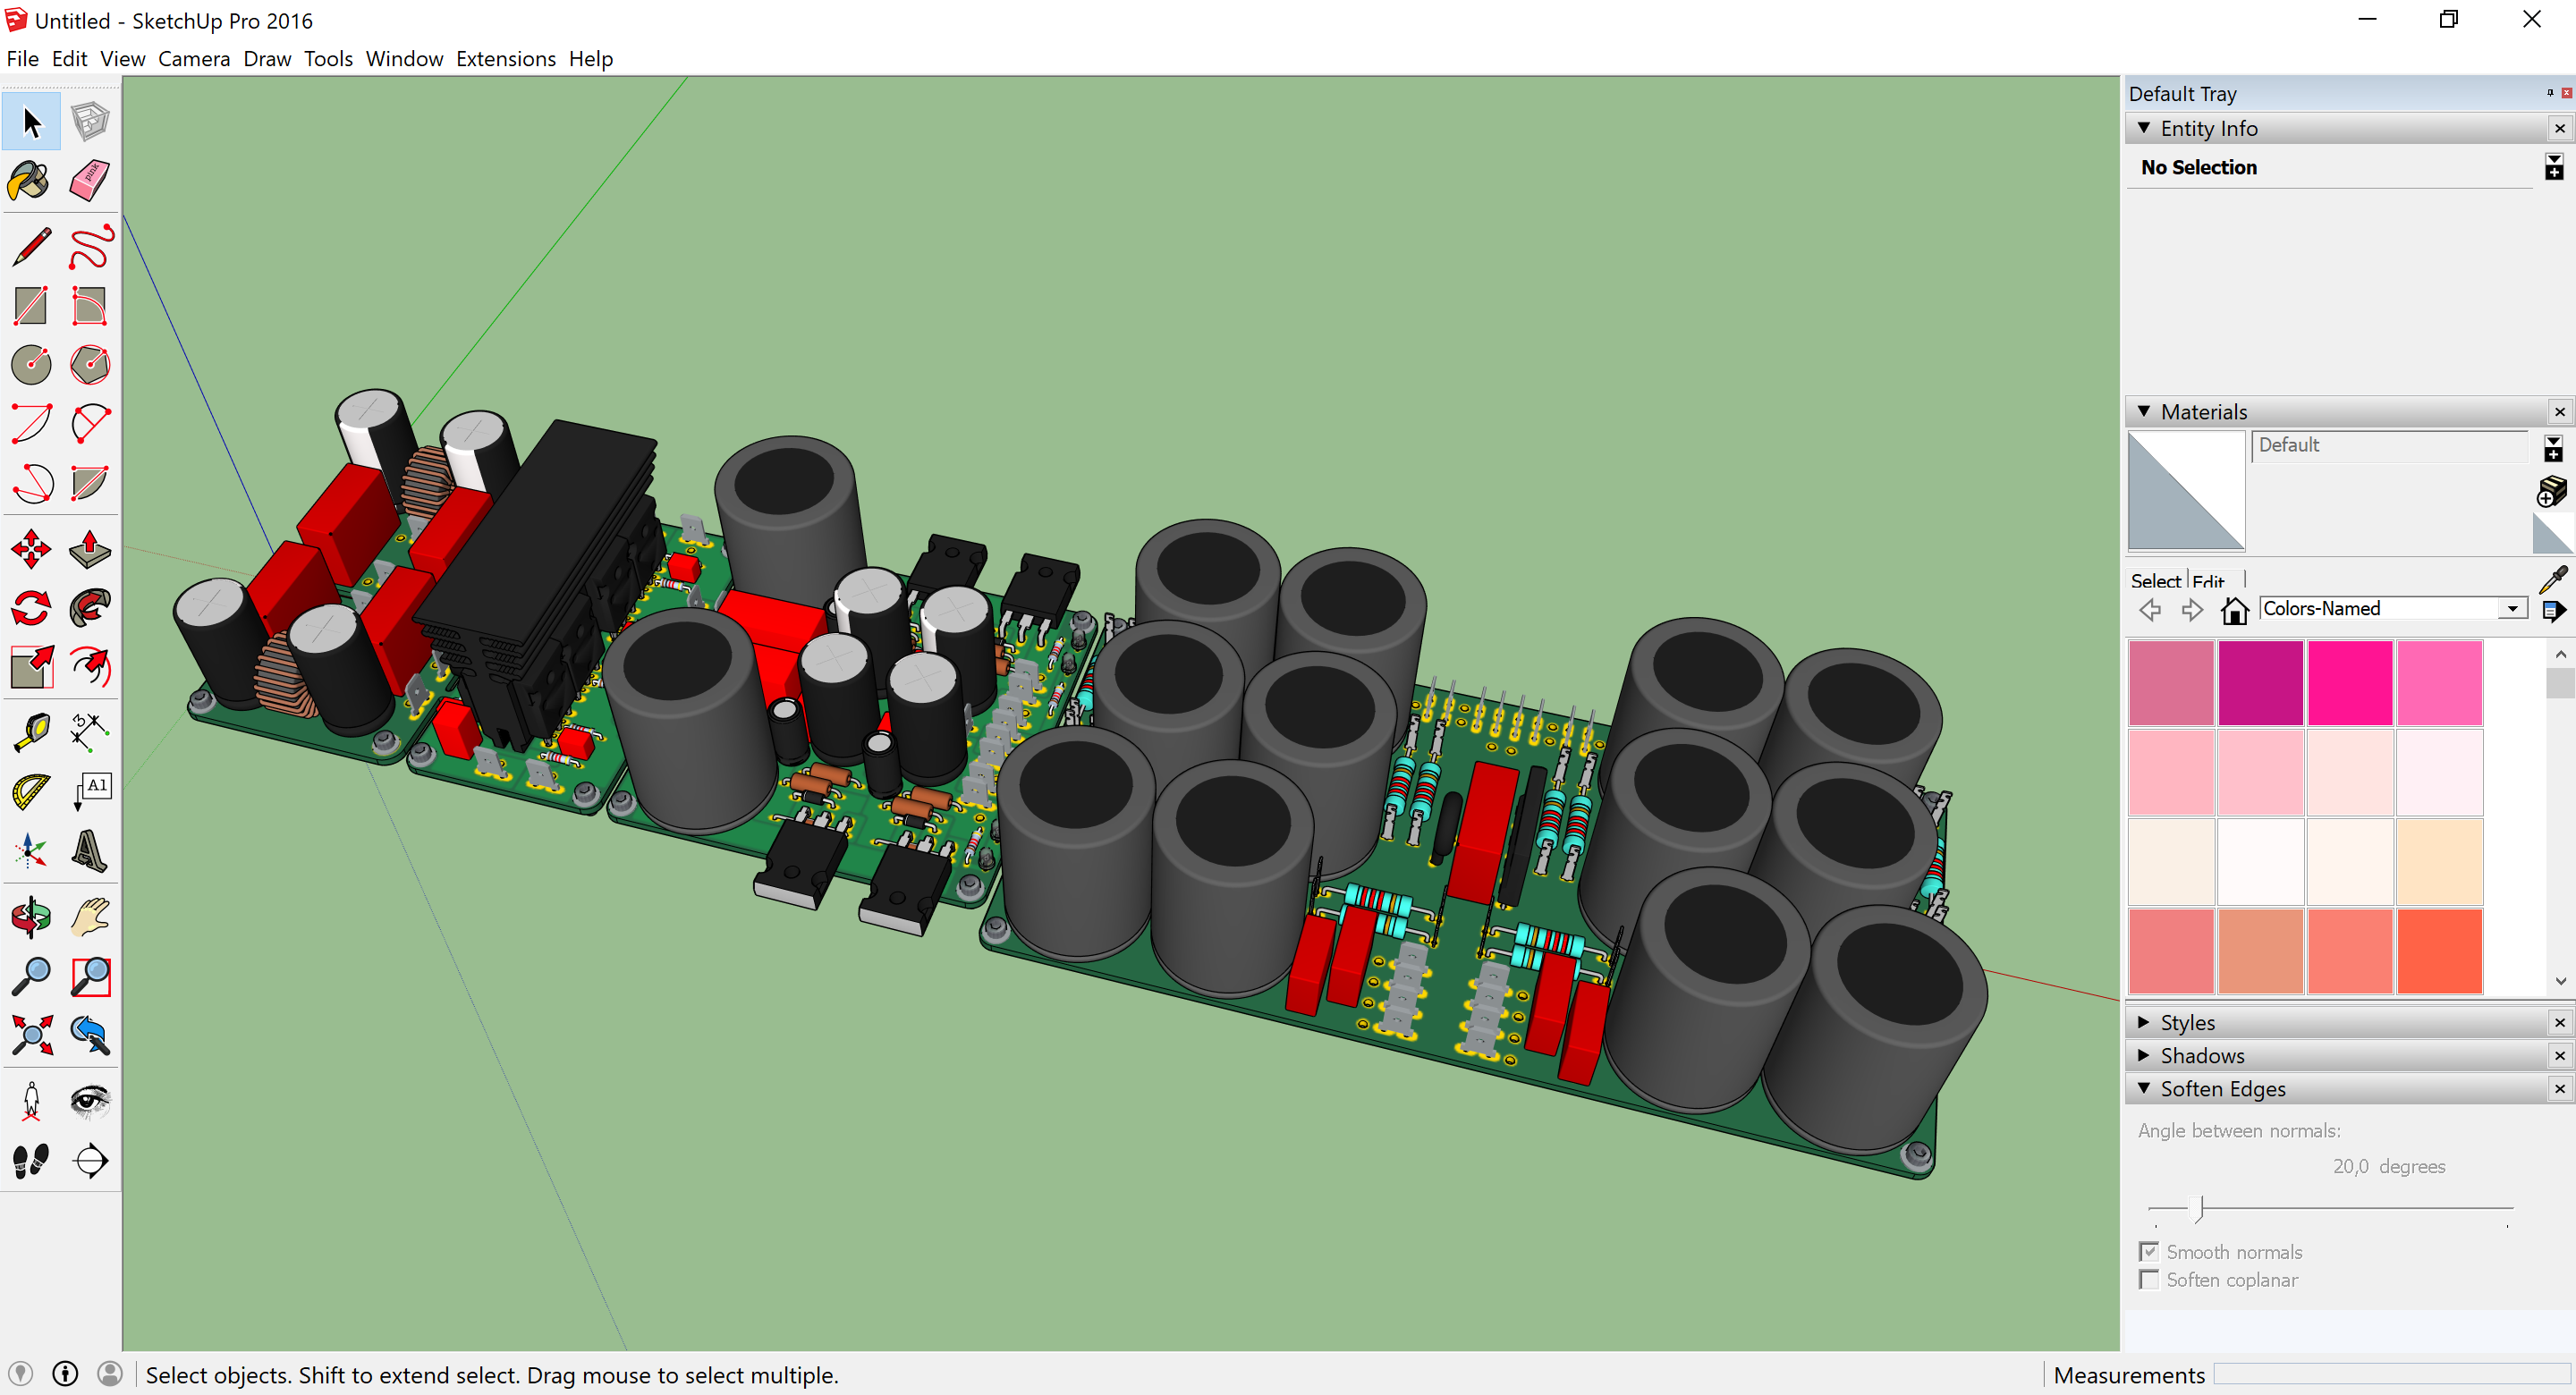Close the Soften Edges panel
The width and height of the screenshot is (2576, 1395).
click(2559, 1088)
